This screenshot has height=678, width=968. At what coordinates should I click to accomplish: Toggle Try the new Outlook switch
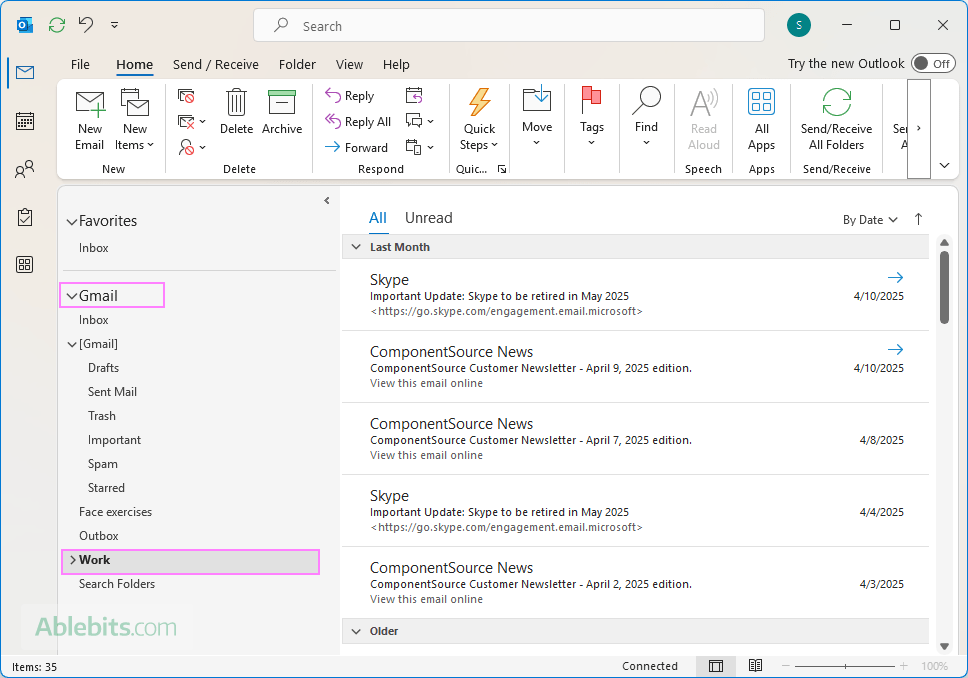pos(933,64)
